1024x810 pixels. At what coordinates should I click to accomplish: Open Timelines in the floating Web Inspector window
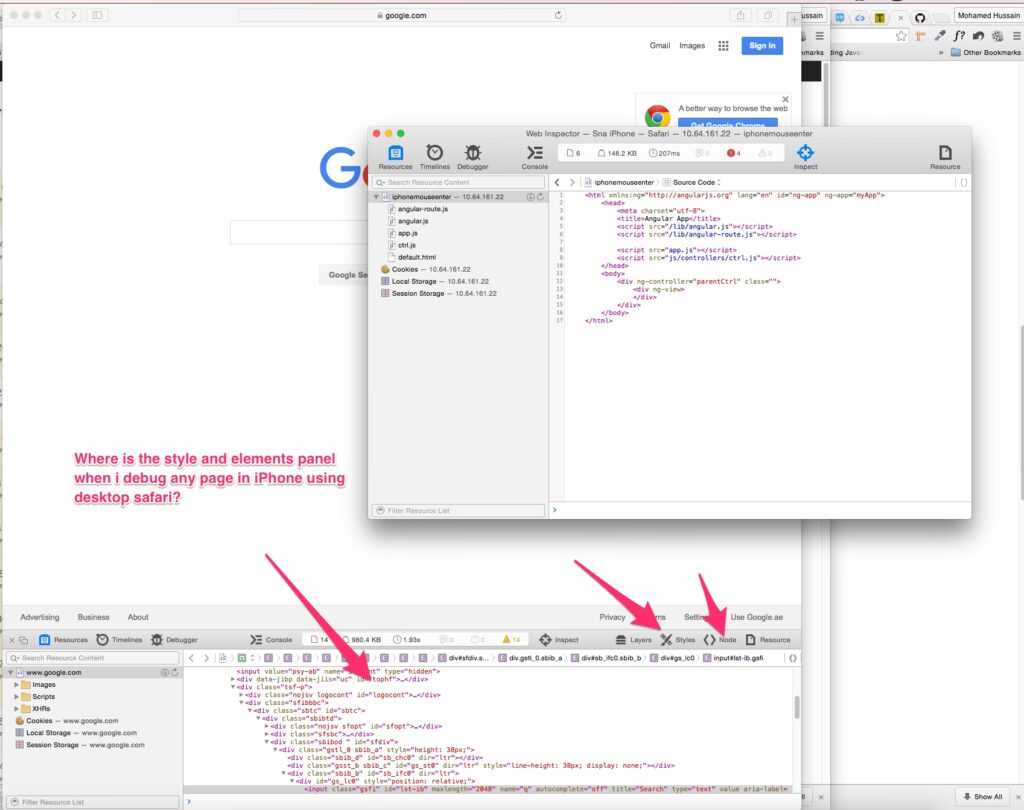point(434,154)
